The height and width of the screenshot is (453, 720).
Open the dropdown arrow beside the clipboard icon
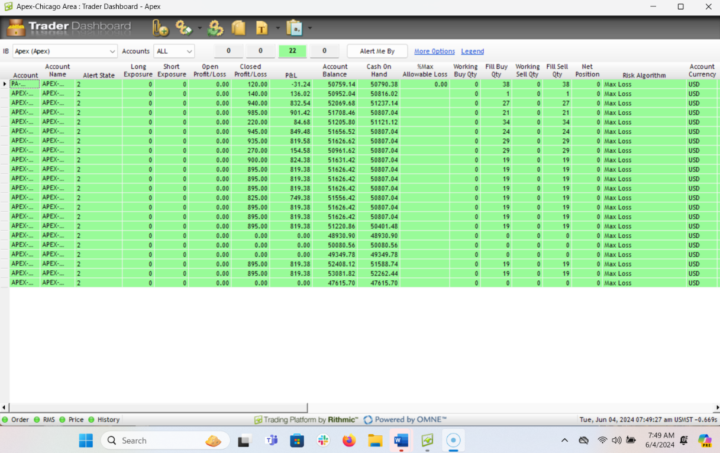pyautogui.click(x=310, y=28)
